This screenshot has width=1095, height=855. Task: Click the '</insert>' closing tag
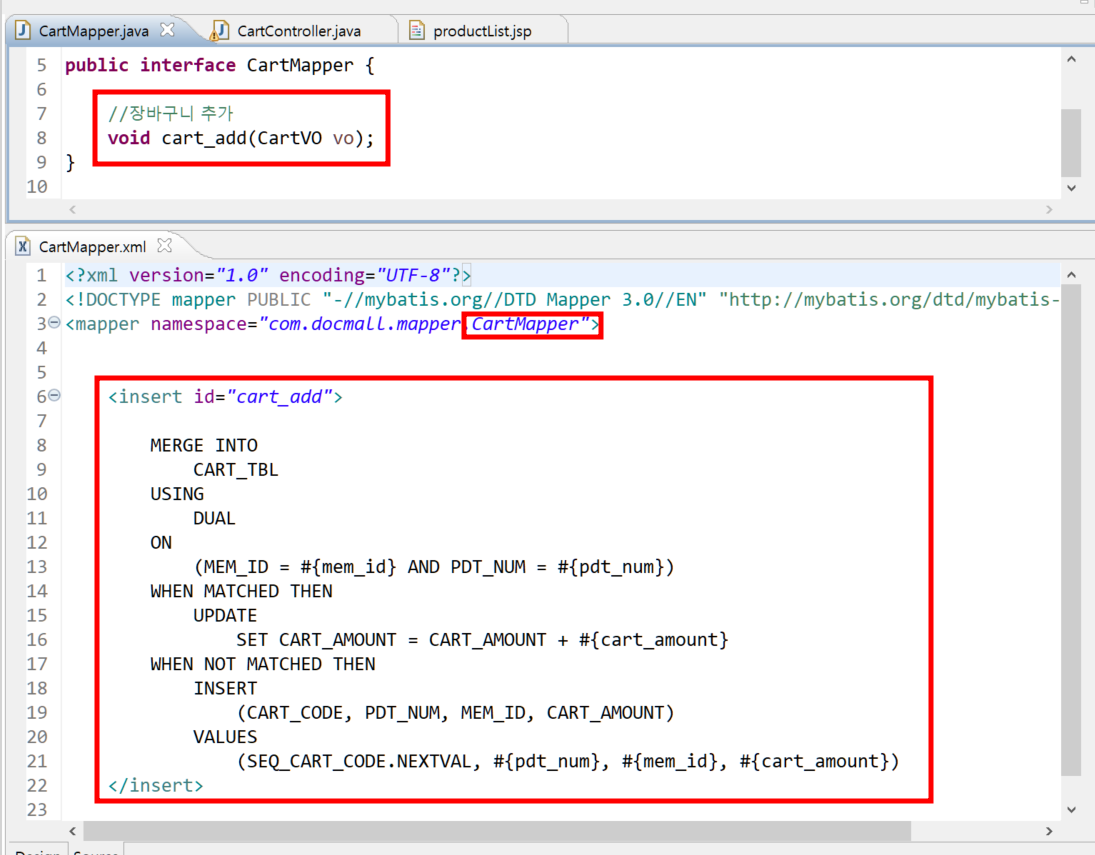click(x=156, y=786)
